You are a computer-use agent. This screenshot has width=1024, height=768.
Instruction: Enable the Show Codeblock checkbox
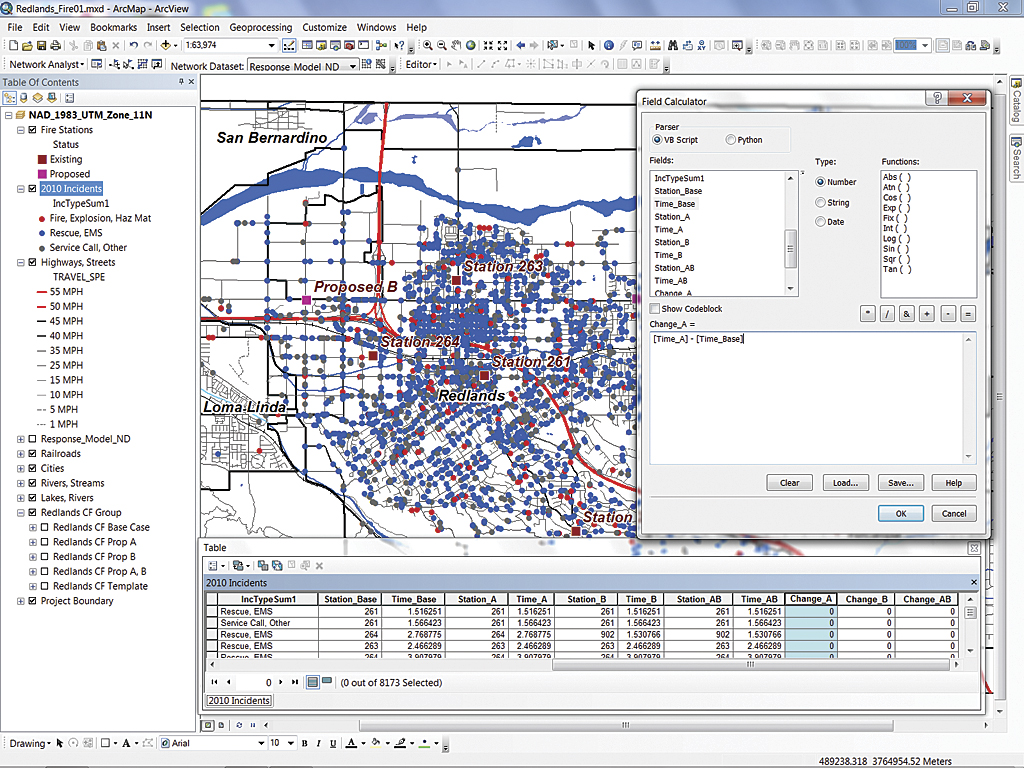655,309
